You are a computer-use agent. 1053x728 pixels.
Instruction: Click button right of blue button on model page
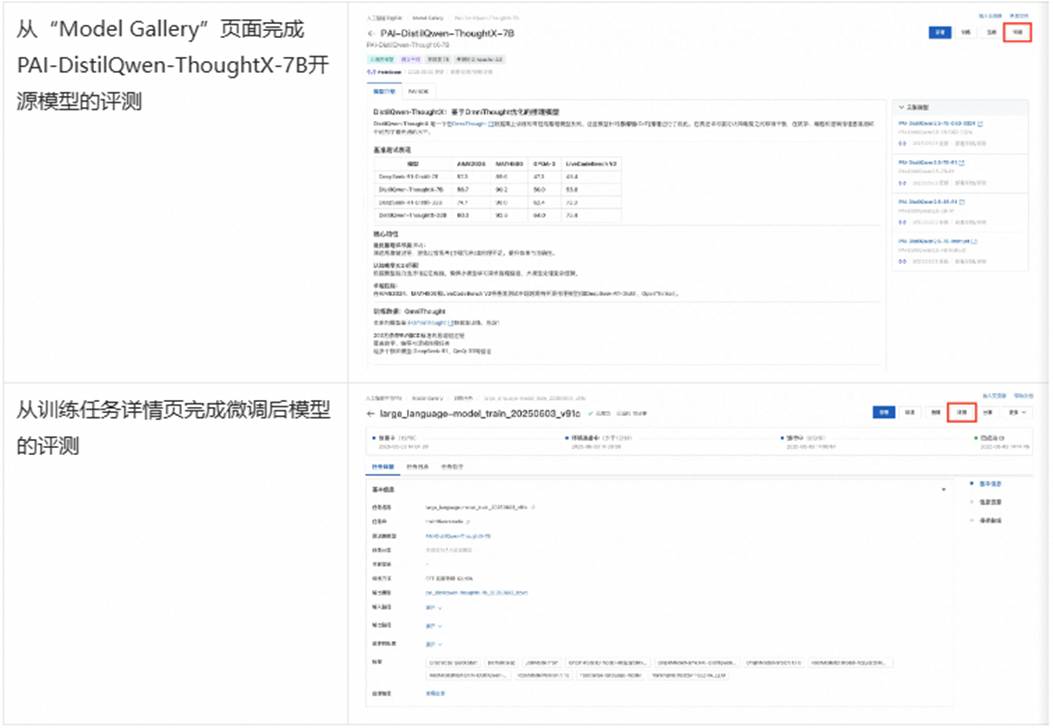click(x=966, y=32)
